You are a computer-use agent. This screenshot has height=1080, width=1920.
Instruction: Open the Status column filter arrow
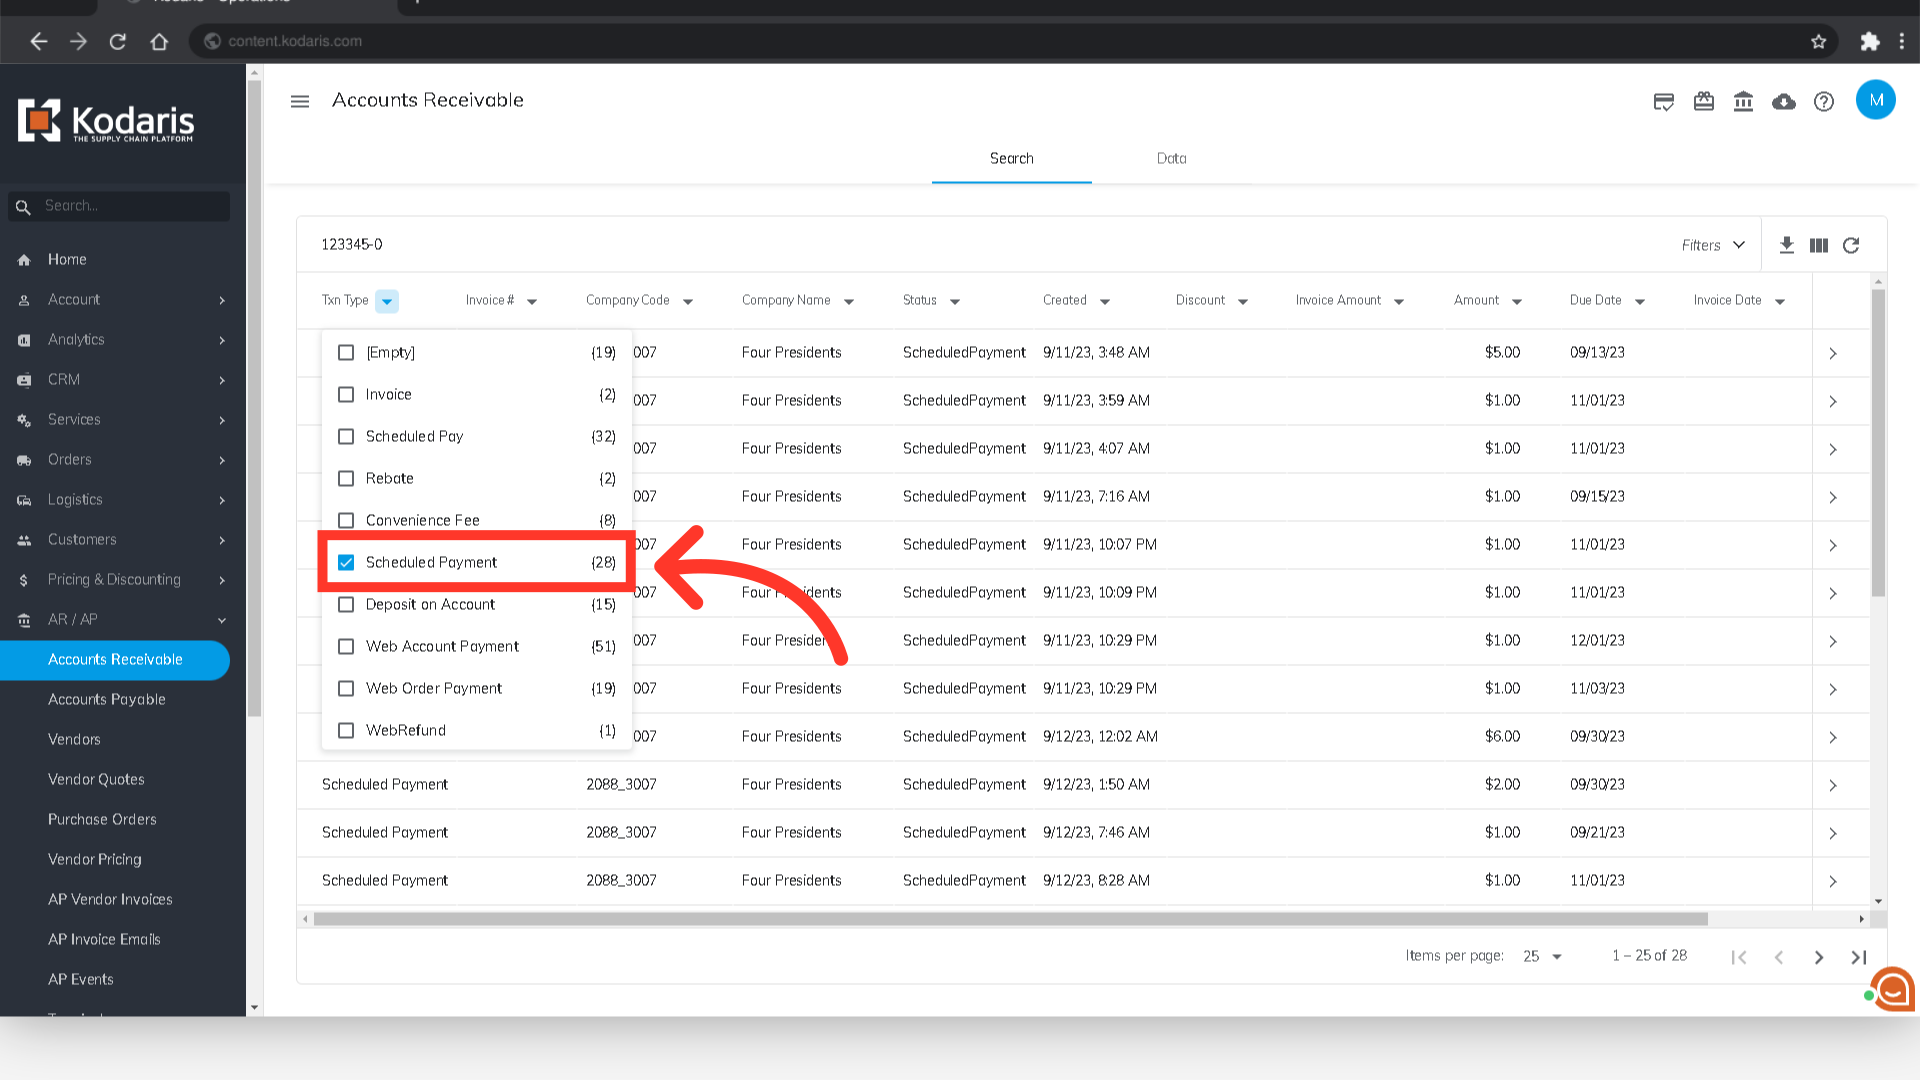(x=955, y=301)
